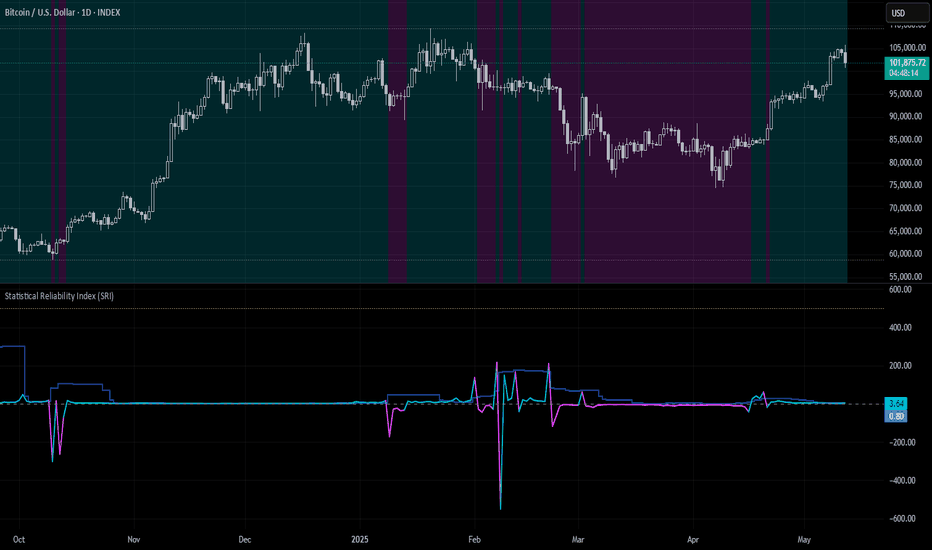Click the 60,000.00 price axis label
932x550 pixels.
pos(906,253)
